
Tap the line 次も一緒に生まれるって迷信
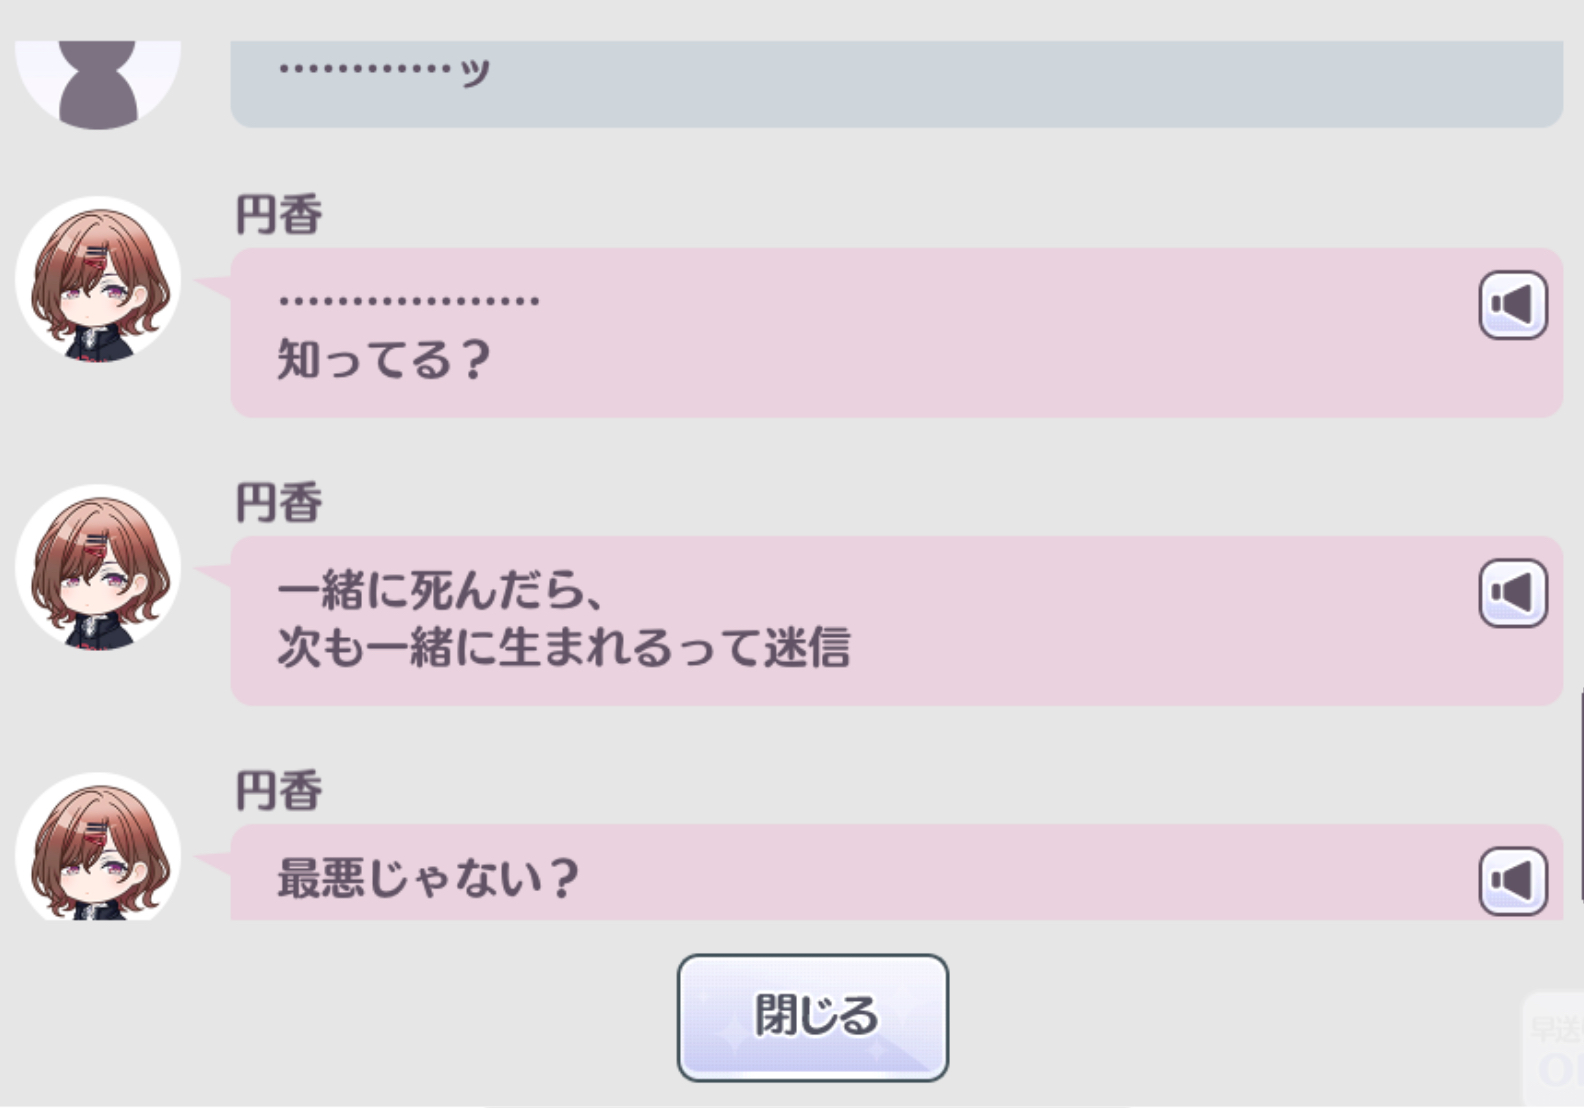564,648
